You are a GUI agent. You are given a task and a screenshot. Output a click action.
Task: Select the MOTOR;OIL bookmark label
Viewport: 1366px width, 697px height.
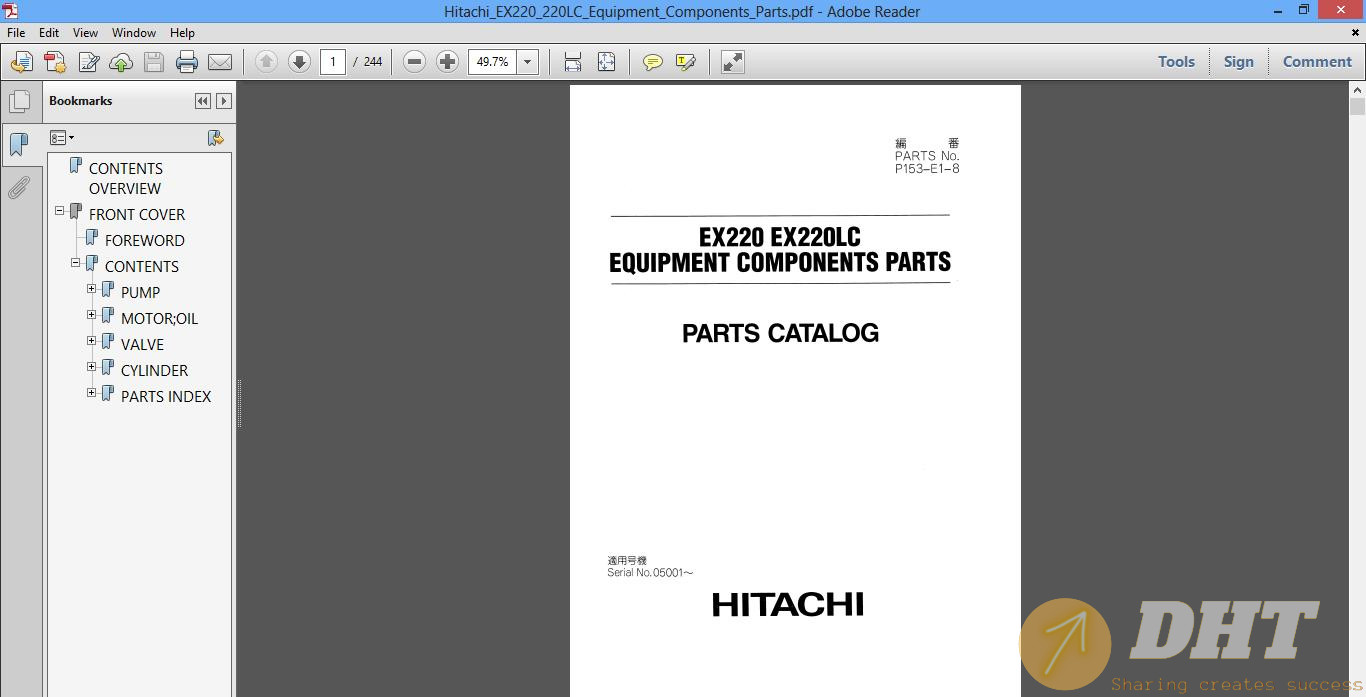pos(159,318)
